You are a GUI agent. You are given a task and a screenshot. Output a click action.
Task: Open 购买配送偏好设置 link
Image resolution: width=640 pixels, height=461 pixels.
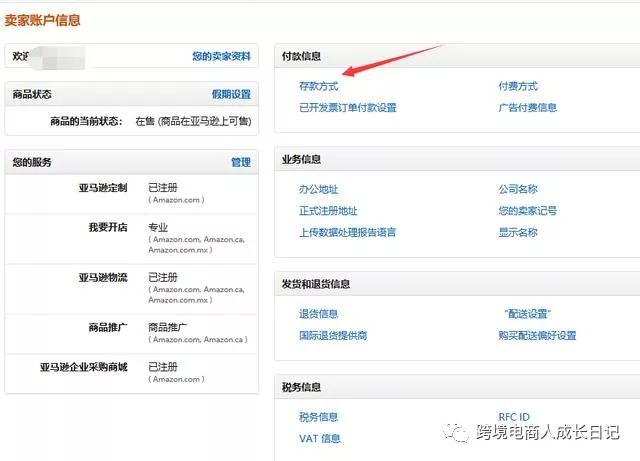coord(537,335)
